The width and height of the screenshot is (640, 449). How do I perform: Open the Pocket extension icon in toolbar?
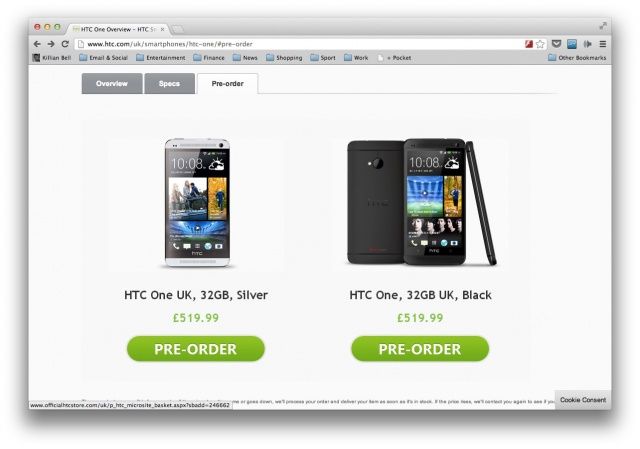(556, 44)
